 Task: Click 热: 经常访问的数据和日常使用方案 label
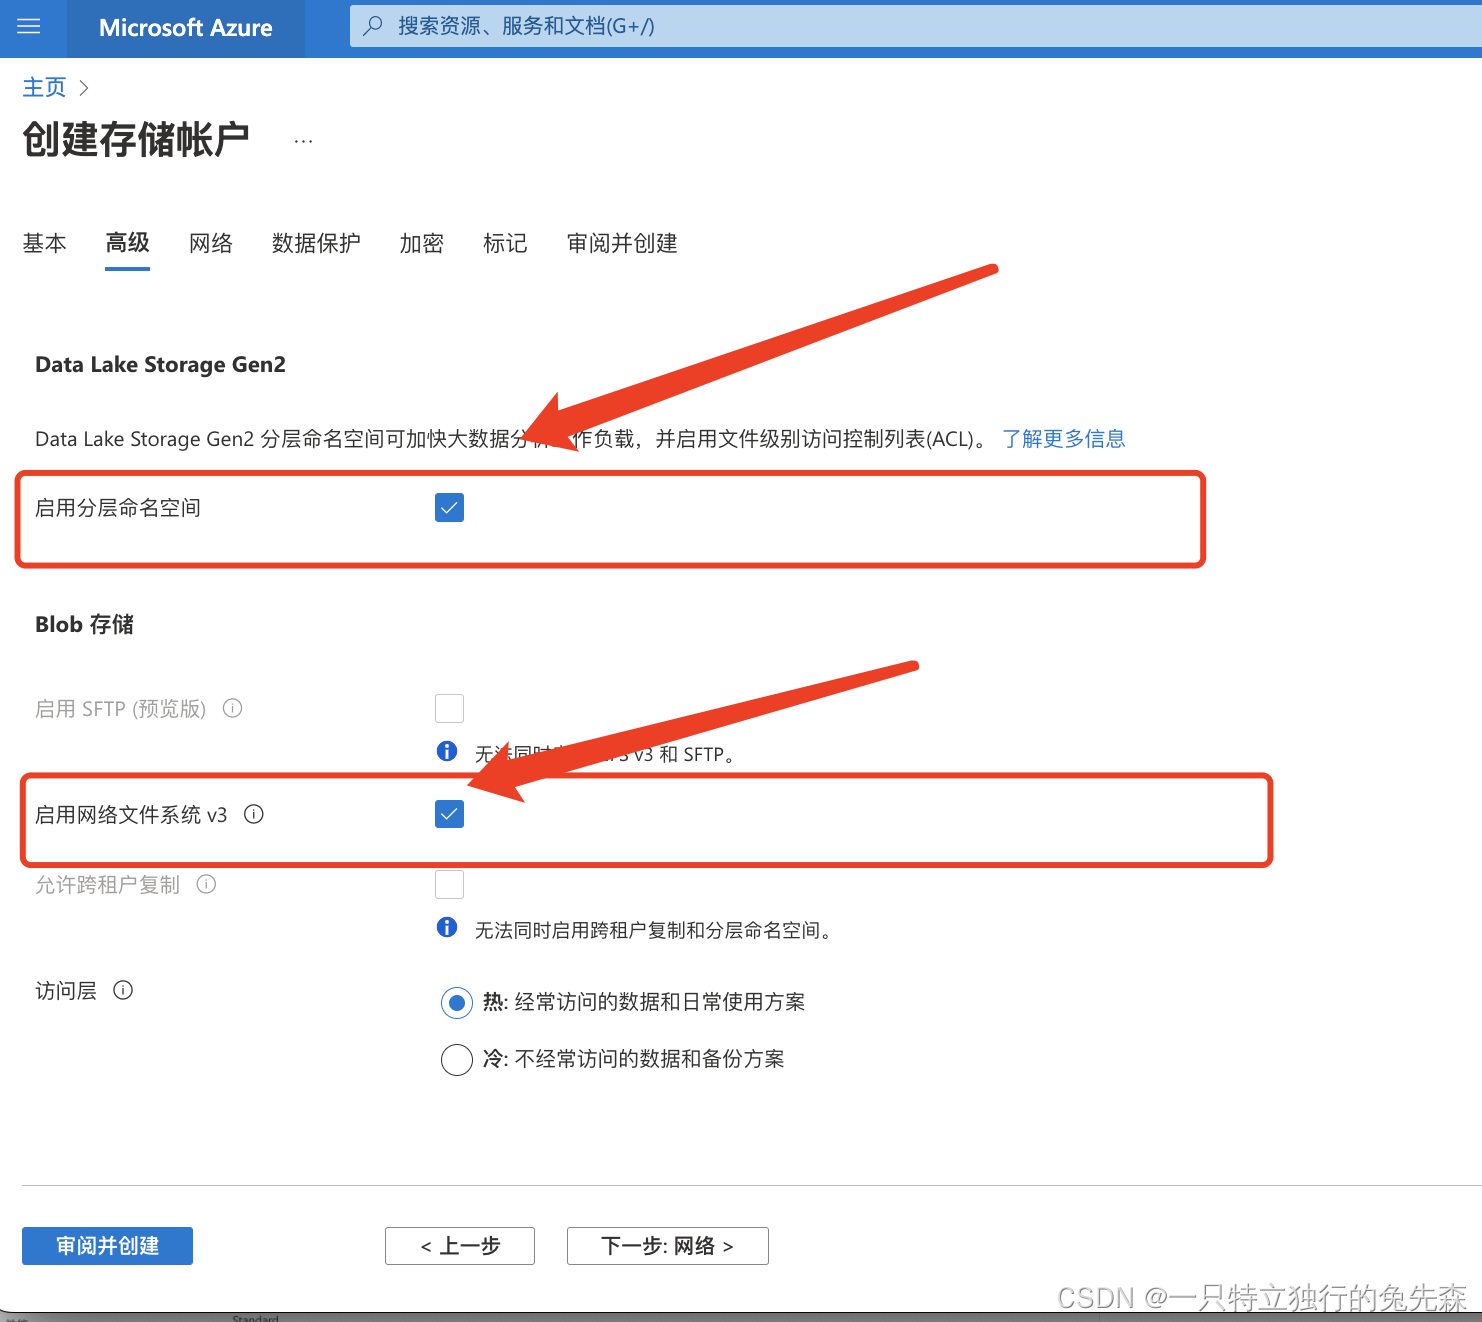[644, 1002]
